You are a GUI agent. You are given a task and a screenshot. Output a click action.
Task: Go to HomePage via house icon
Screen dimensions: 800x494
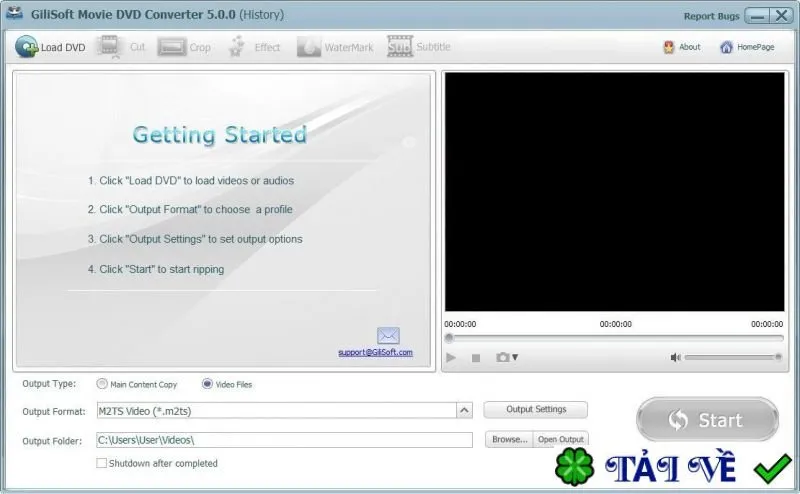click(726, 47)
